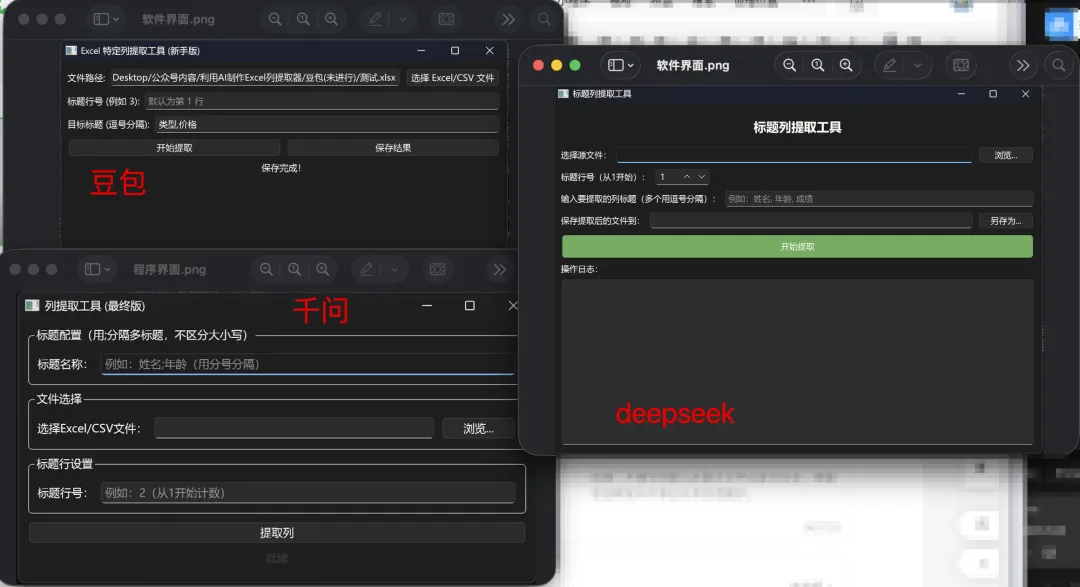This screenshot has height=587, width=1080.
Task: Zoom out in the 程序界面.png window
Action: (x=266, y=269)
